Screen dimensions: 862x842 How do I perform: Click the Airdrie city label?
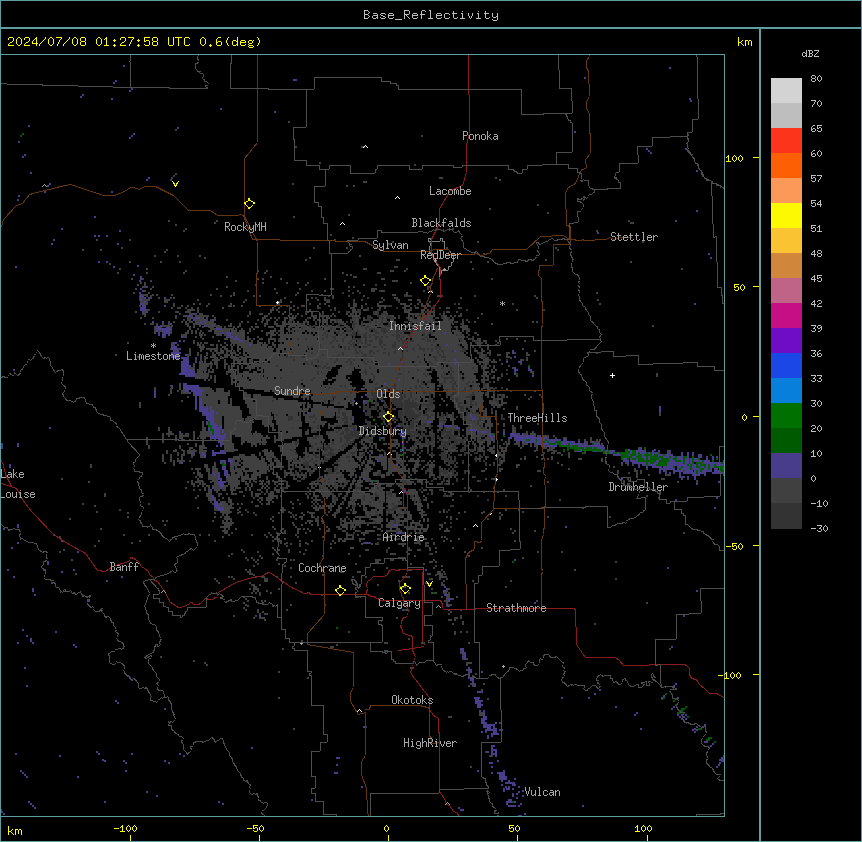(x=404, y=537)
